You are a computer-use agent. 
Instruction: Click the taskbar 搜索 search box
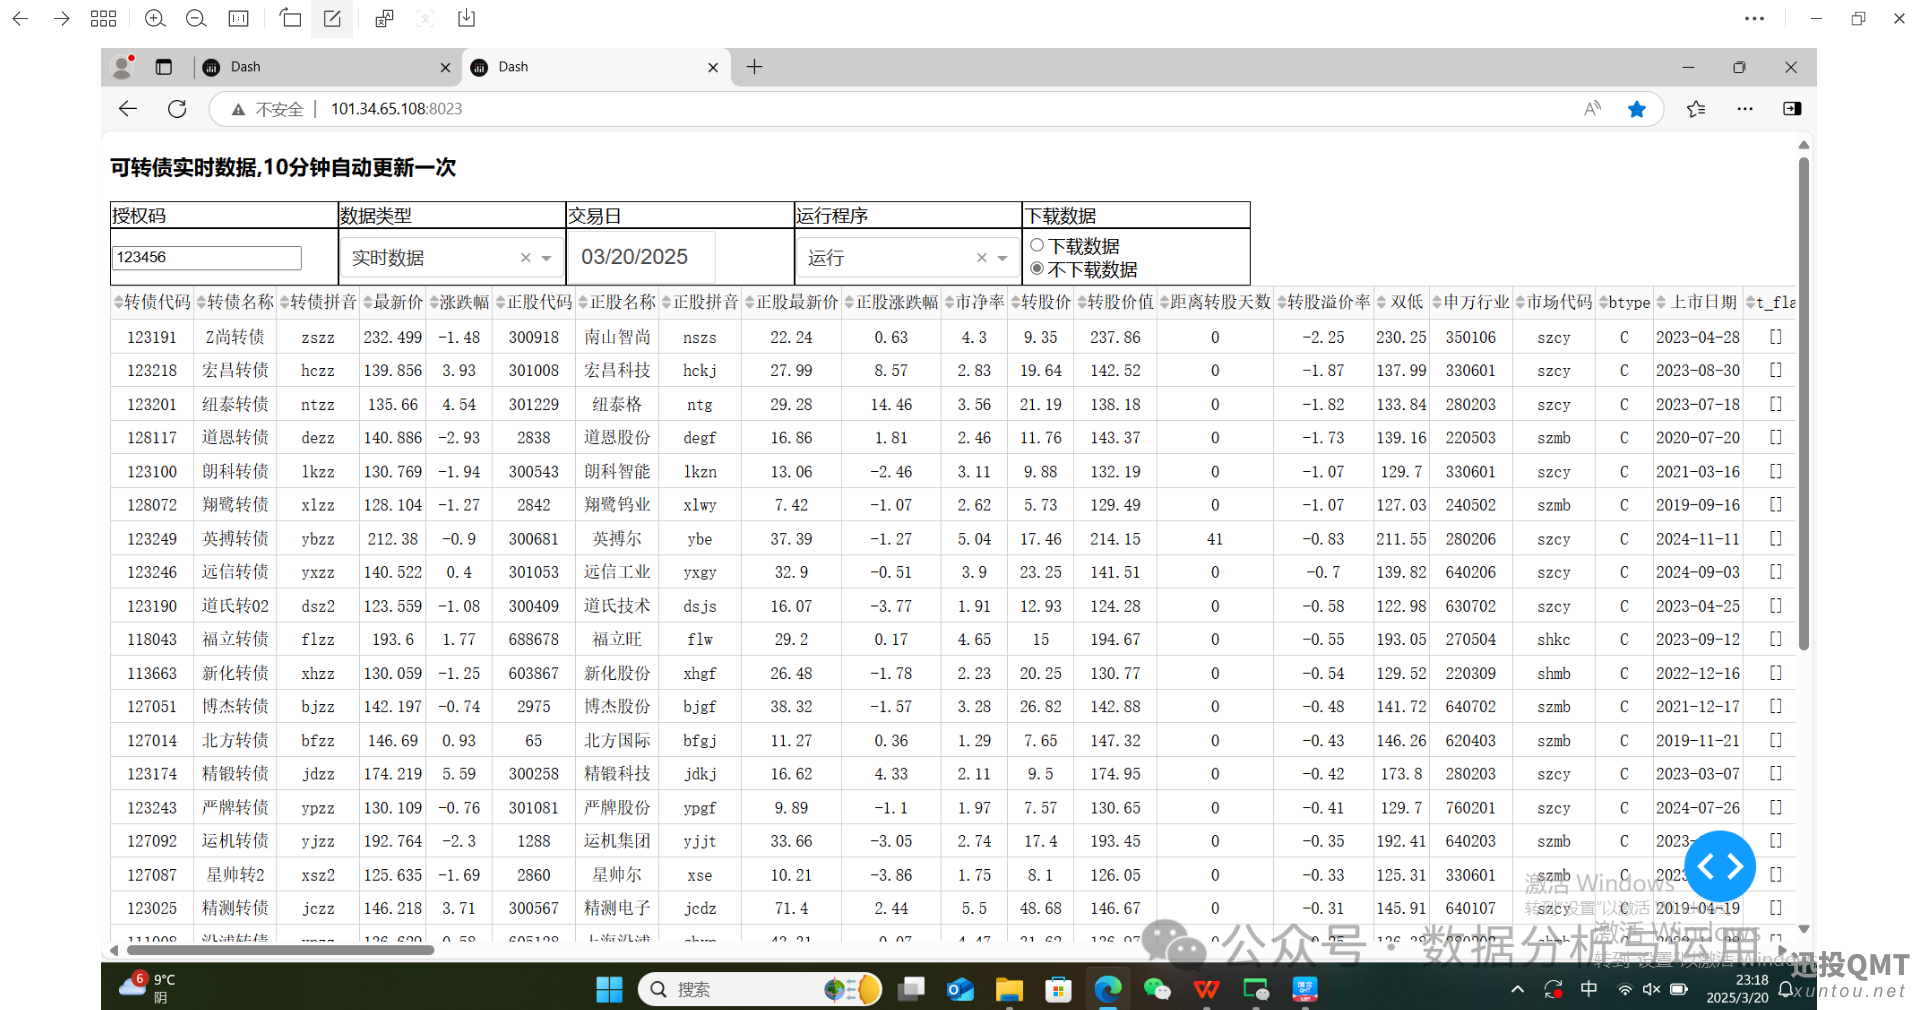[x=760, y=989]
